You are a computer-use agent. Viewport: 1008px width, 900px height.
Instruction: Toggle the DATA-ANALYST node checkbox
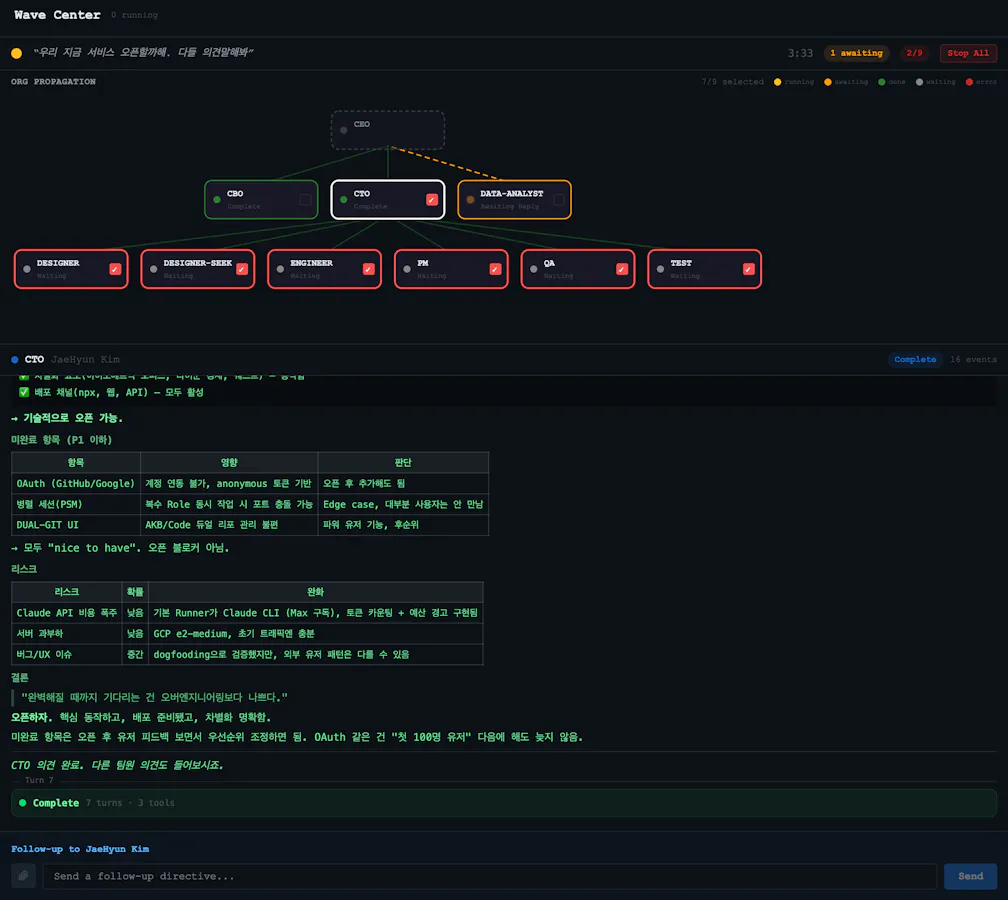tap(559, 199)
